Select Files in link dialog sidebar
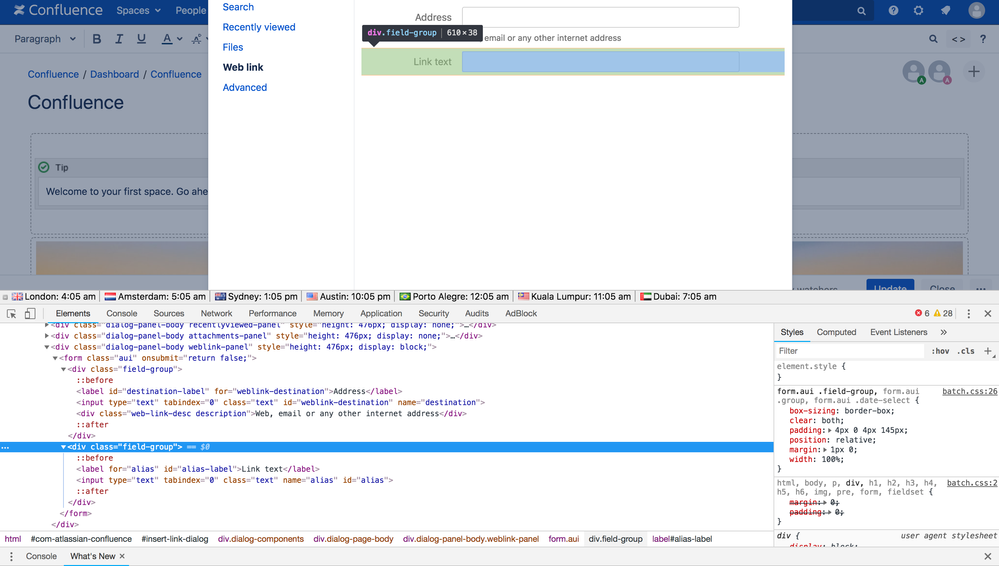This screenshot has width=999, height=566. tap(233, 47)
